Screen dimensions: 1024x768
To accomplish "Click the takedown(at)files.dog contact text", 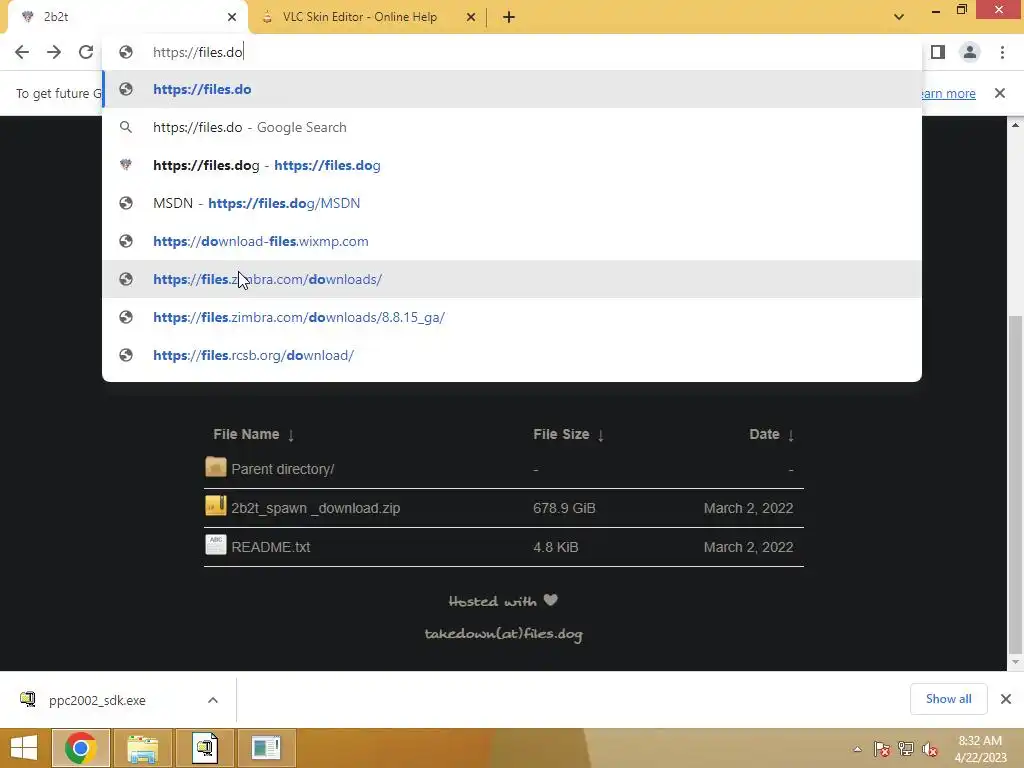I will click(x=504, y=634).
